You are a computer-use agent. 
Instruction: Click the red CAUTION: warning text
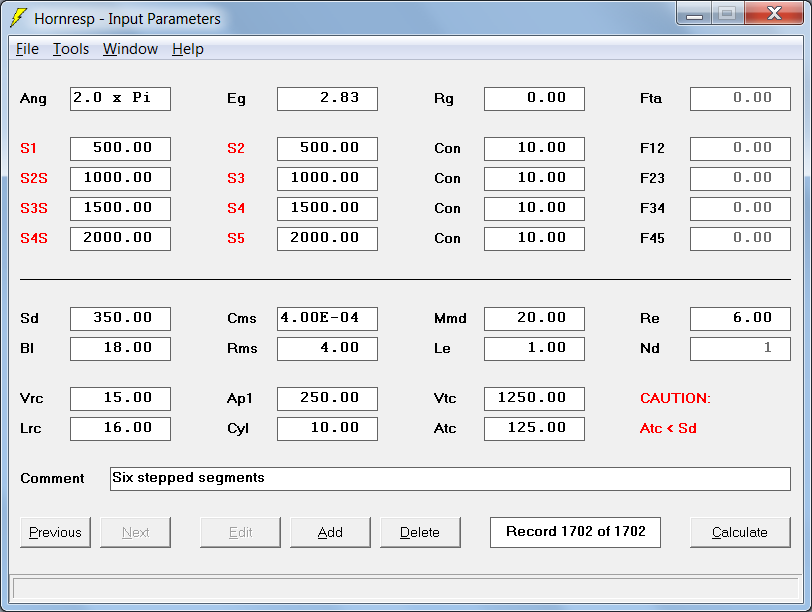[675, 398]
